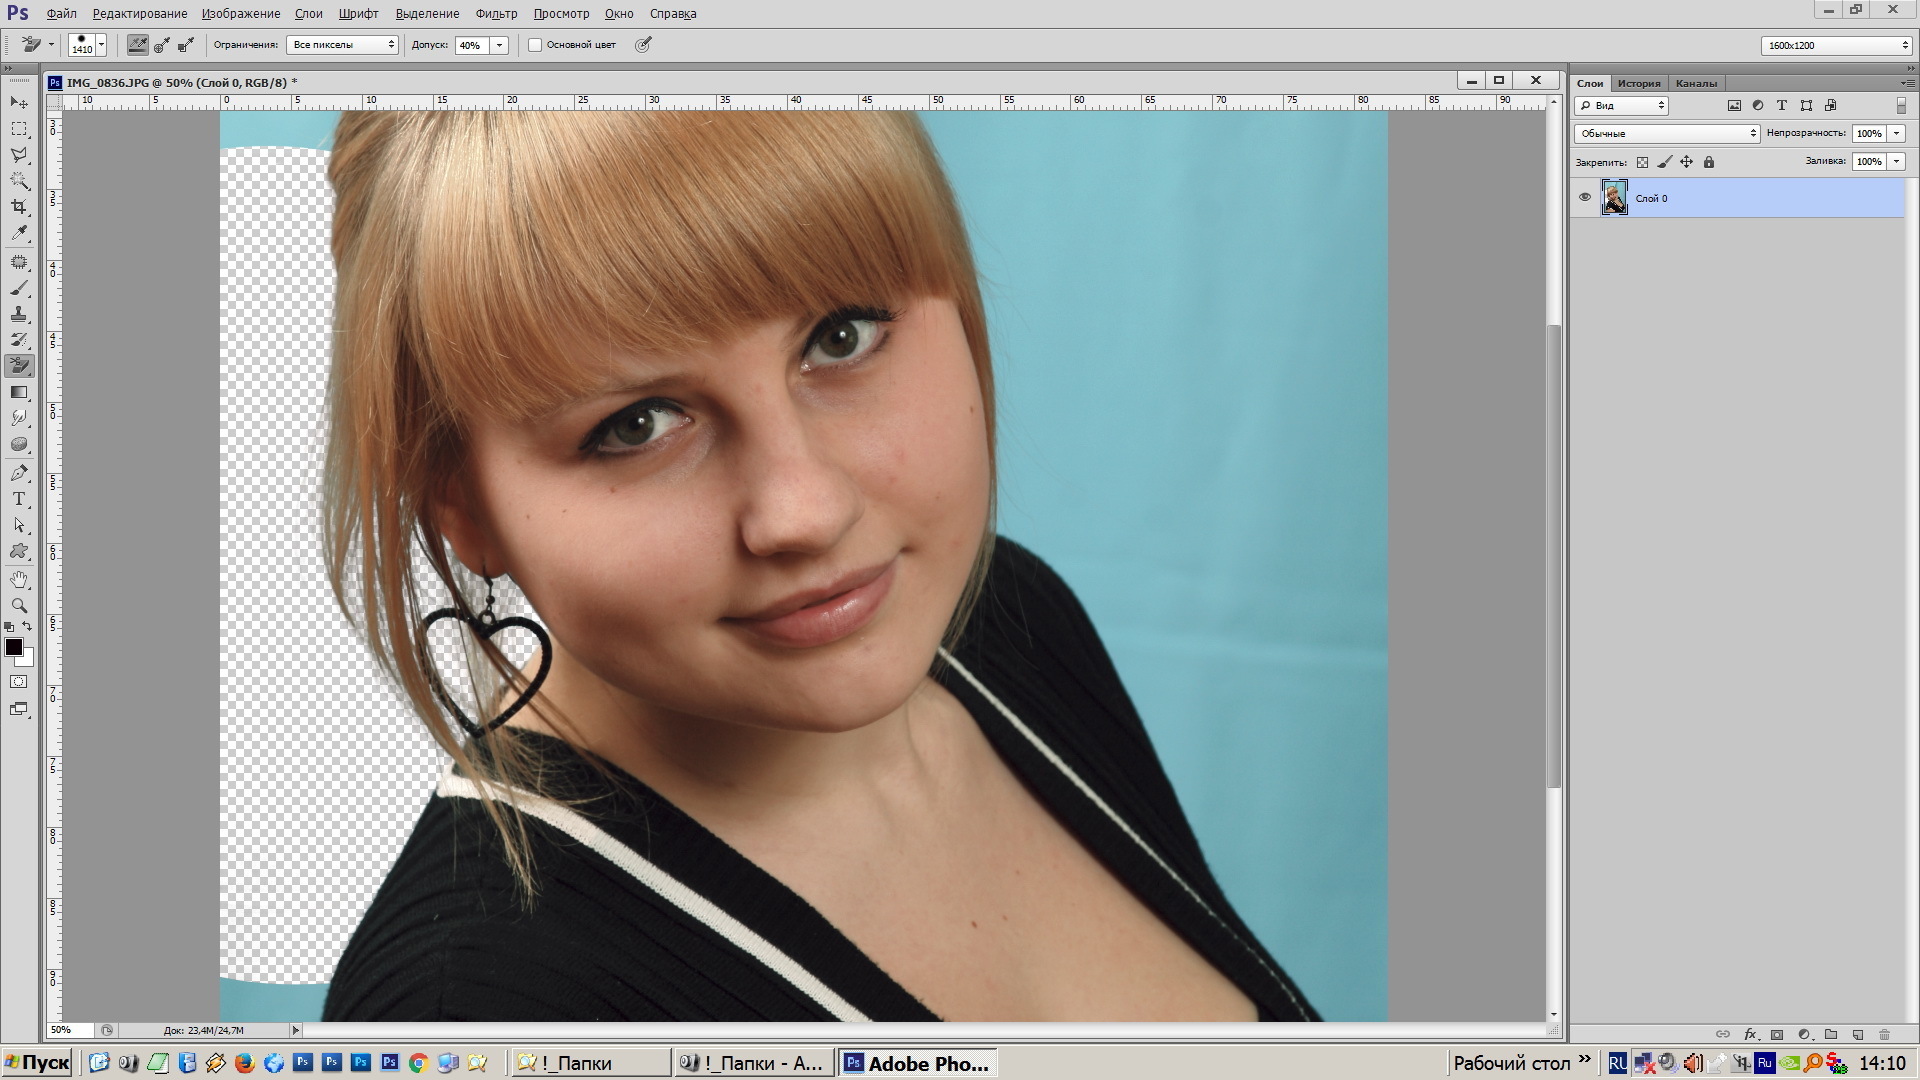The width and height of the screenshot is (1920, 1080).
Task: Open the 'Обычные' blend mode dropdown
Action: [x=1666, y=133]
